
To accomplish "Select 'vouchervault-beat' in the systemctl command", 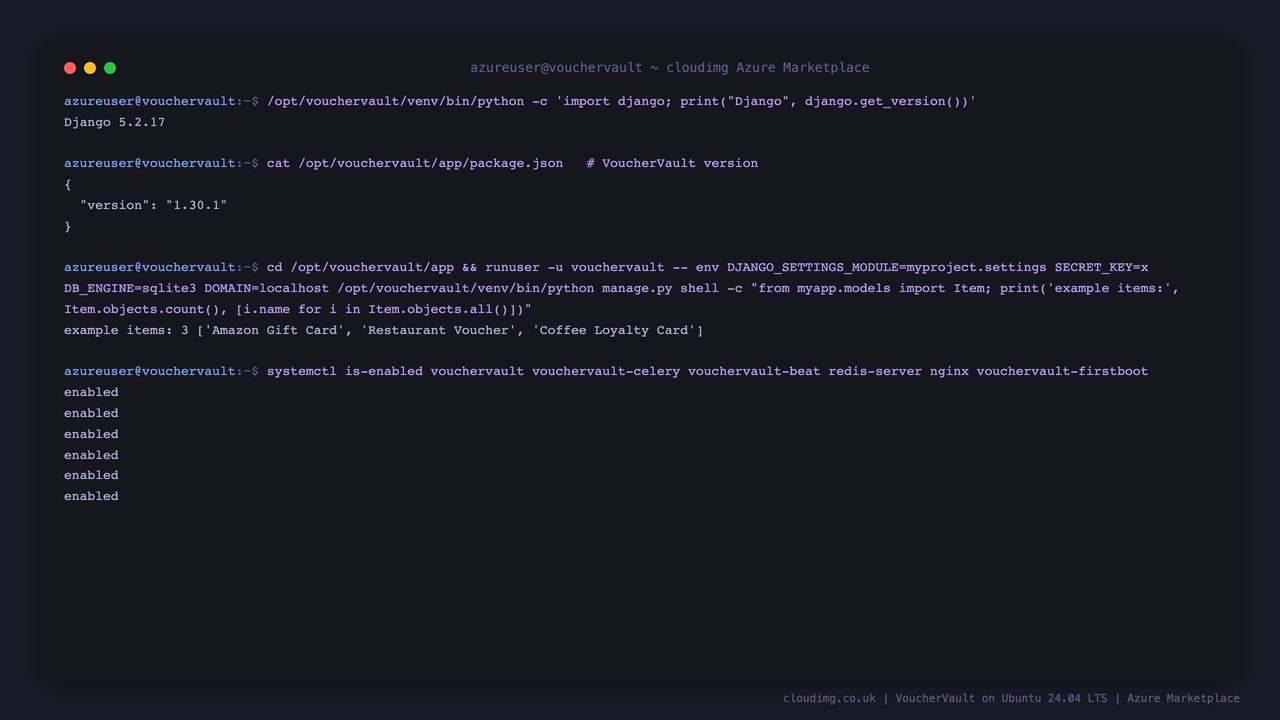I will click(x=754, y=371).
